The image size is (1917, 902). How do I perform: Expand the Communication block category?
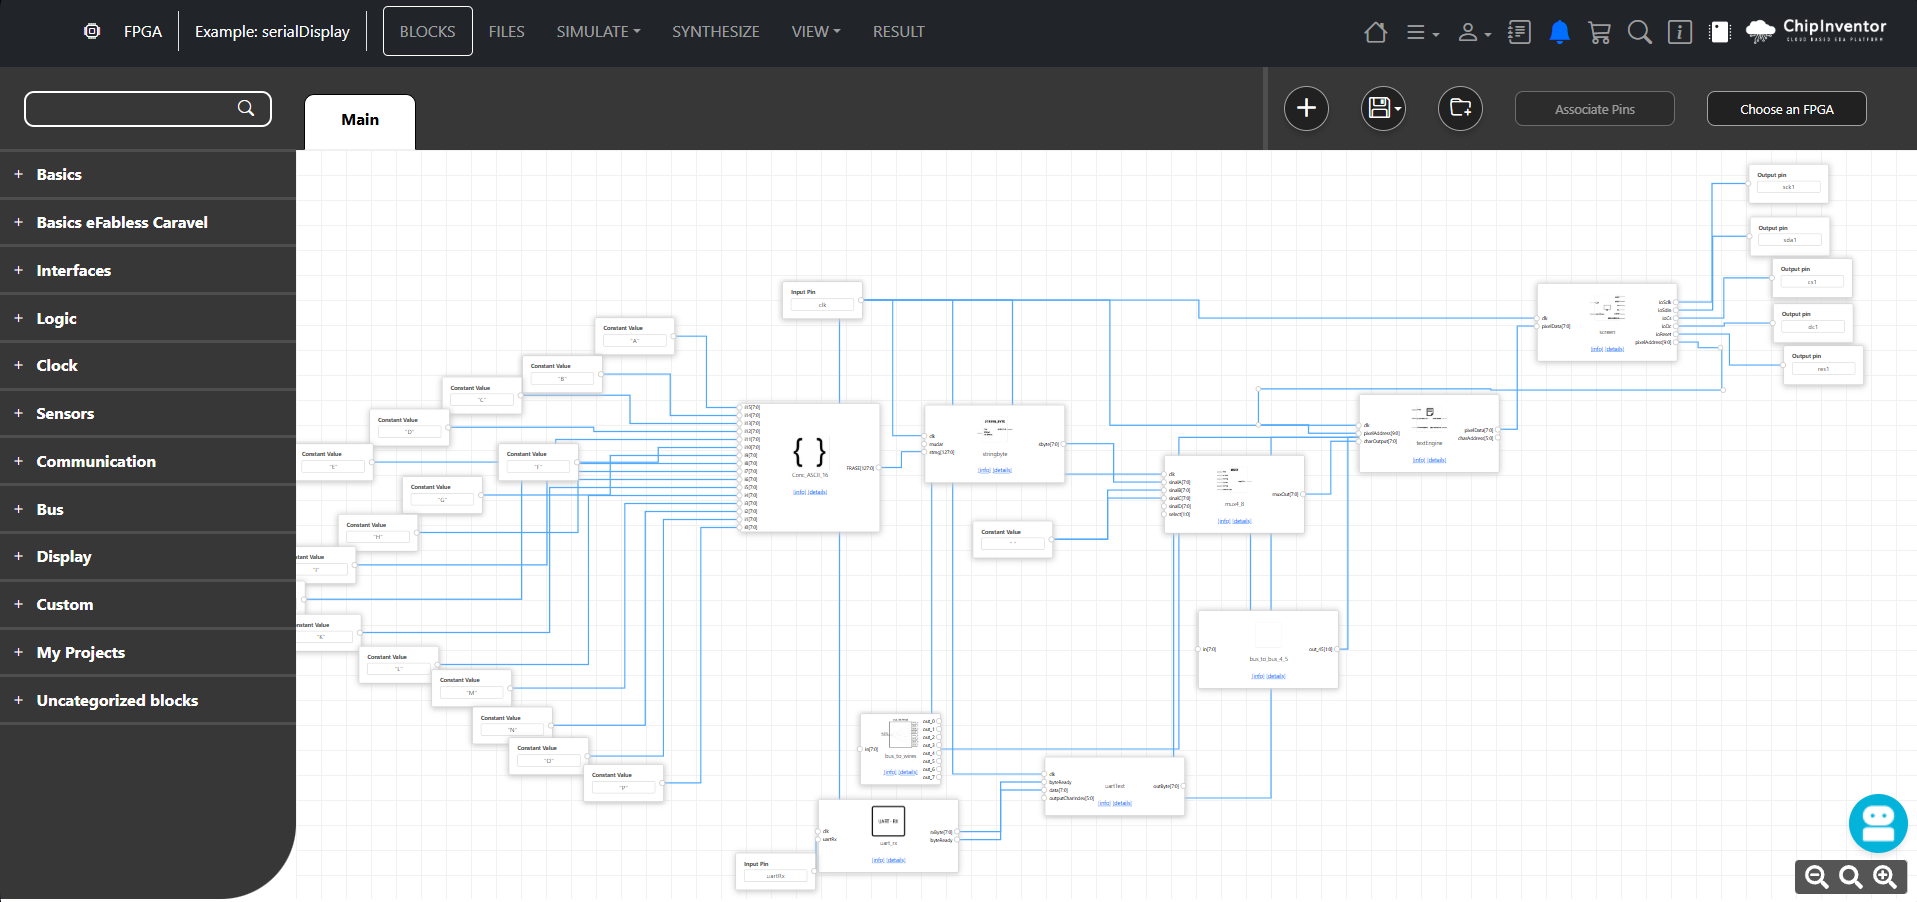click(96, 461)
